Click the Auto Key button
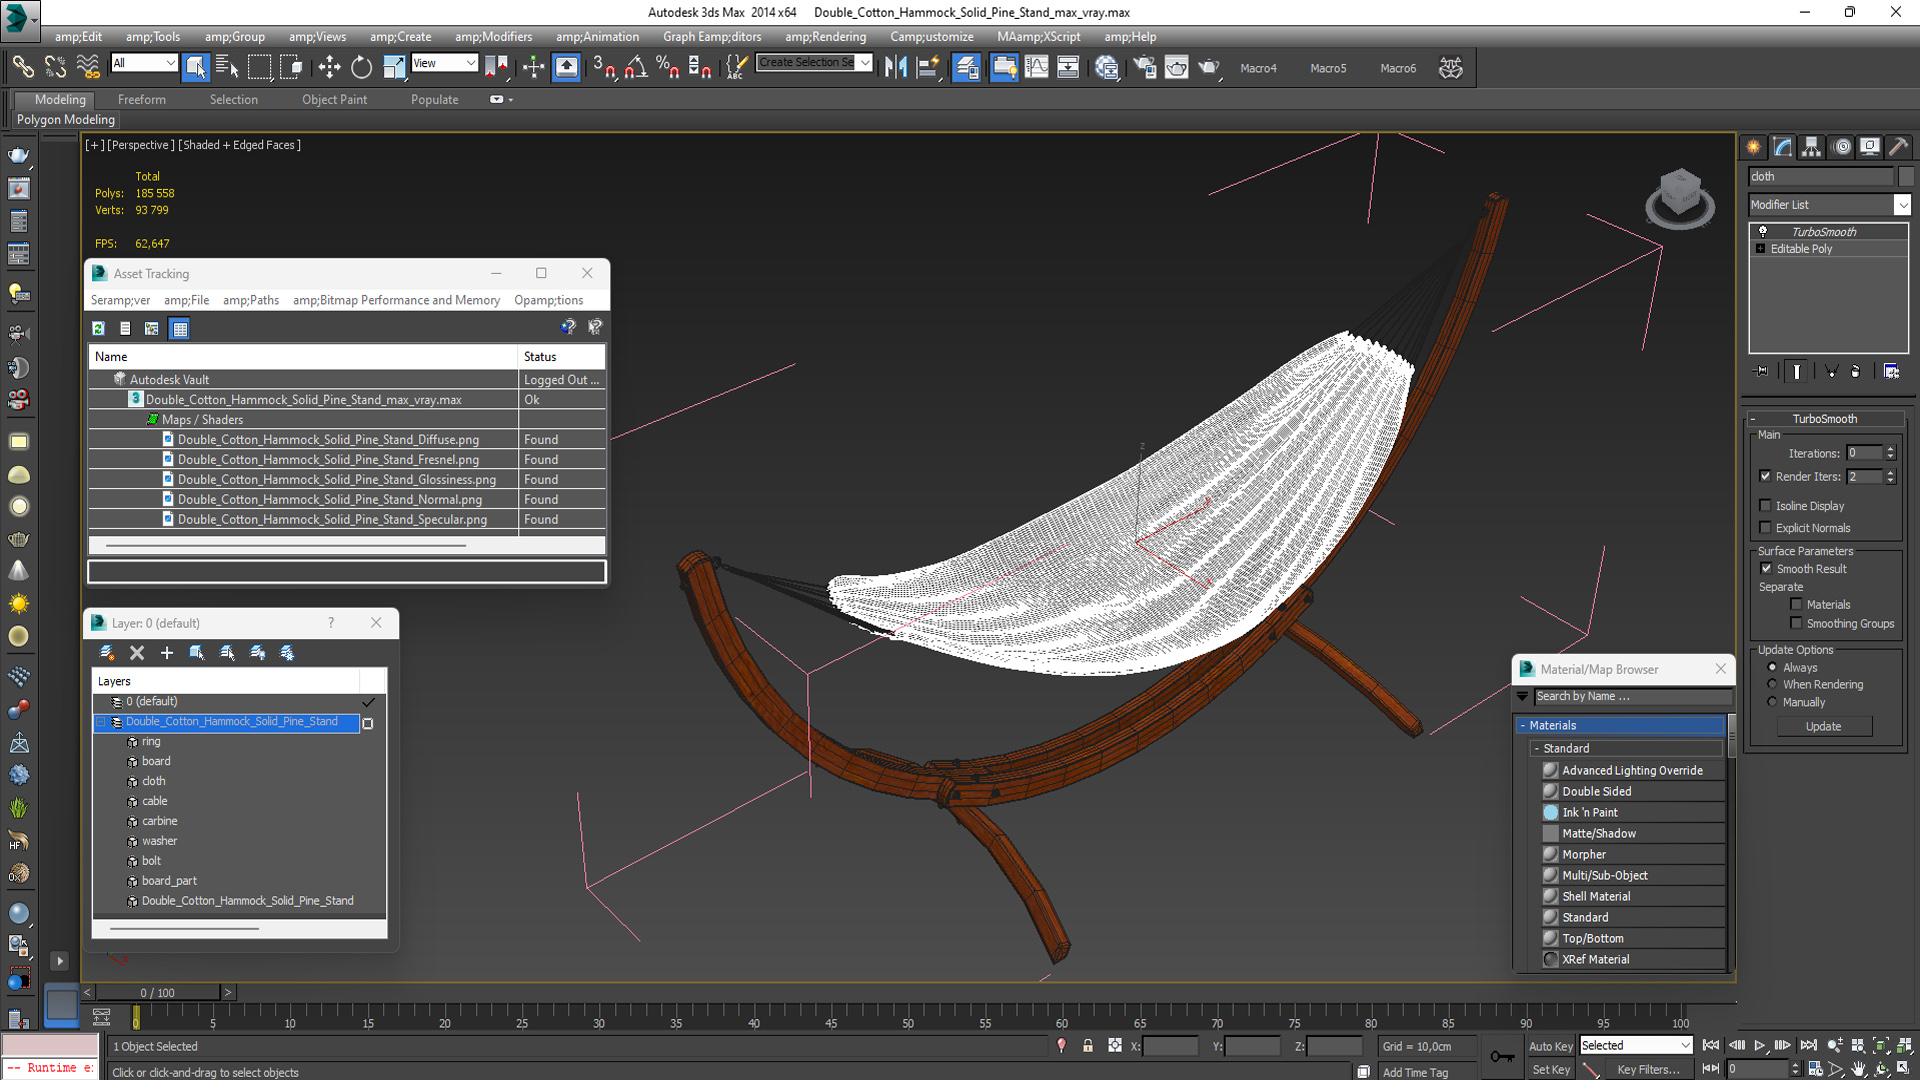The height and width of the screenshot is (1080, 1920). (x=1550, y=1046)
